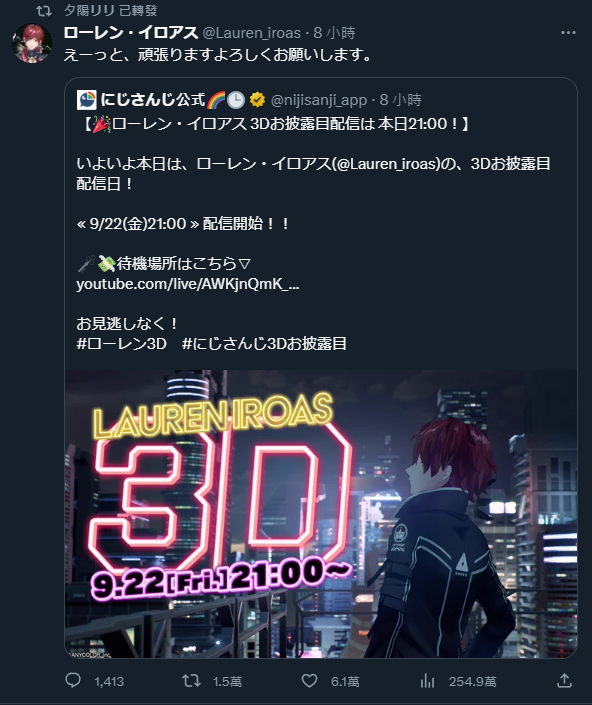
Task: Click the ローレン・イロアス display name
Action: 131,33
